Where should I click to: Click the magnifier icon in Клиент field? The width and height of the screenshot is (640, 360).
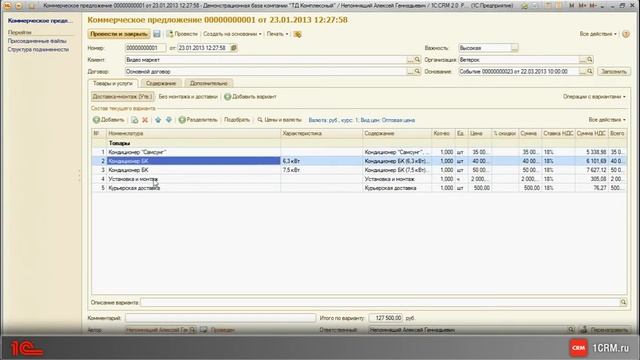[417, 60]
